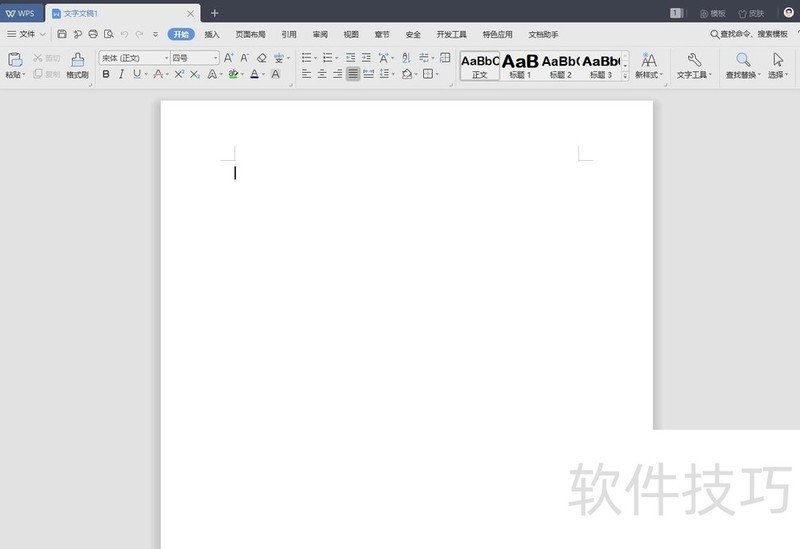Toggle Bold formatting
Image resolution: width=800 pixels, height=549 pixels.
pyautogui.click(x=106, y=74)
